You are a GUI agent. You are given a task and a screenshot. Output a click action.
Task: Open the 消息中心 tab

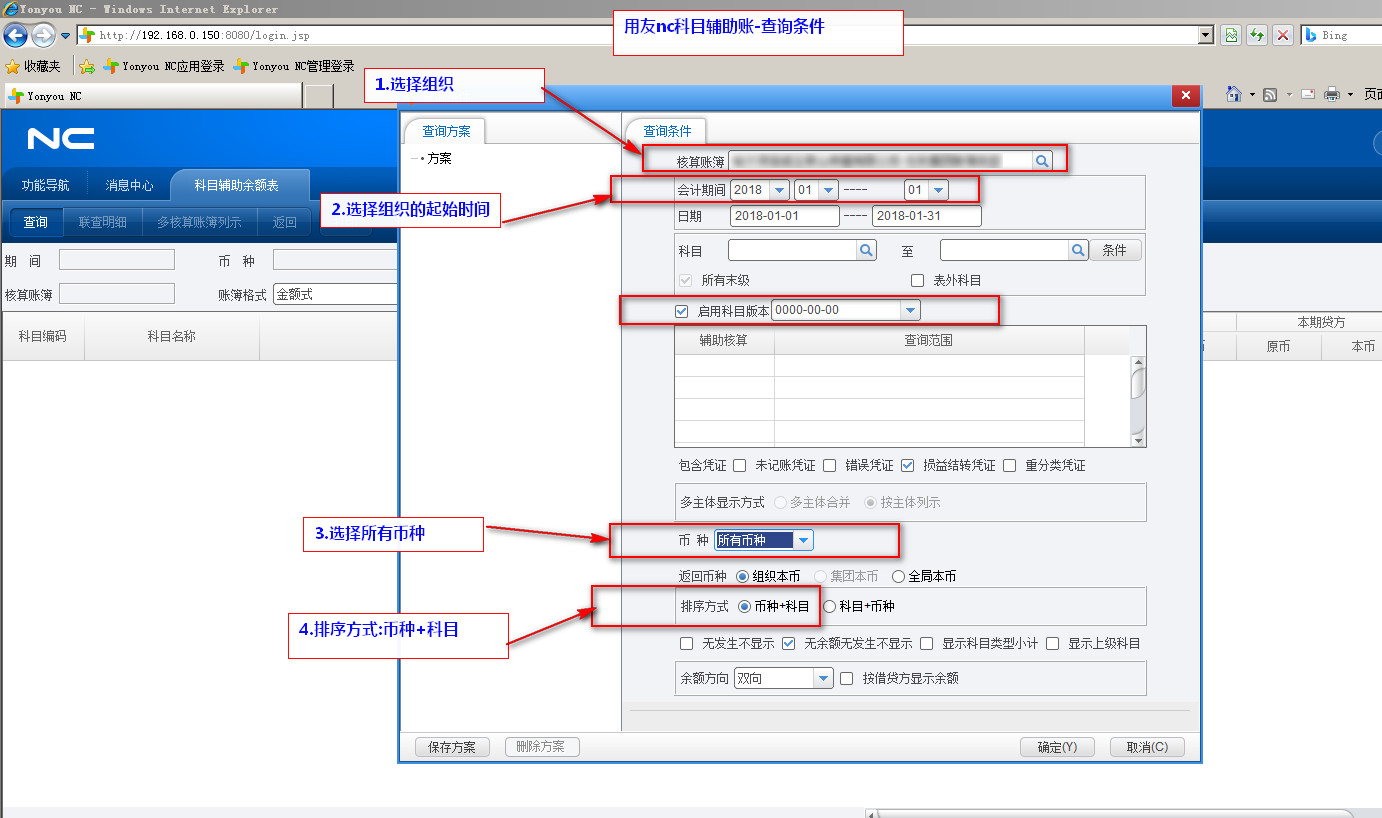pos(129,185)
